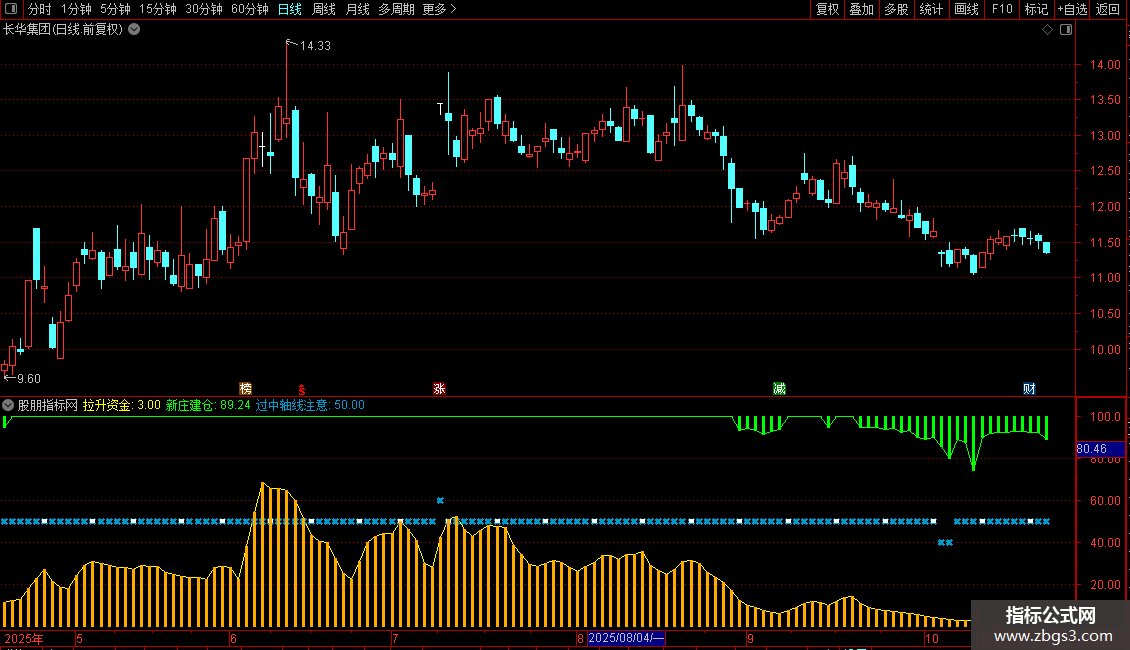Click the 拉升资金: 3.00 value
This screenshot has width=1130, height=650.
121,405
